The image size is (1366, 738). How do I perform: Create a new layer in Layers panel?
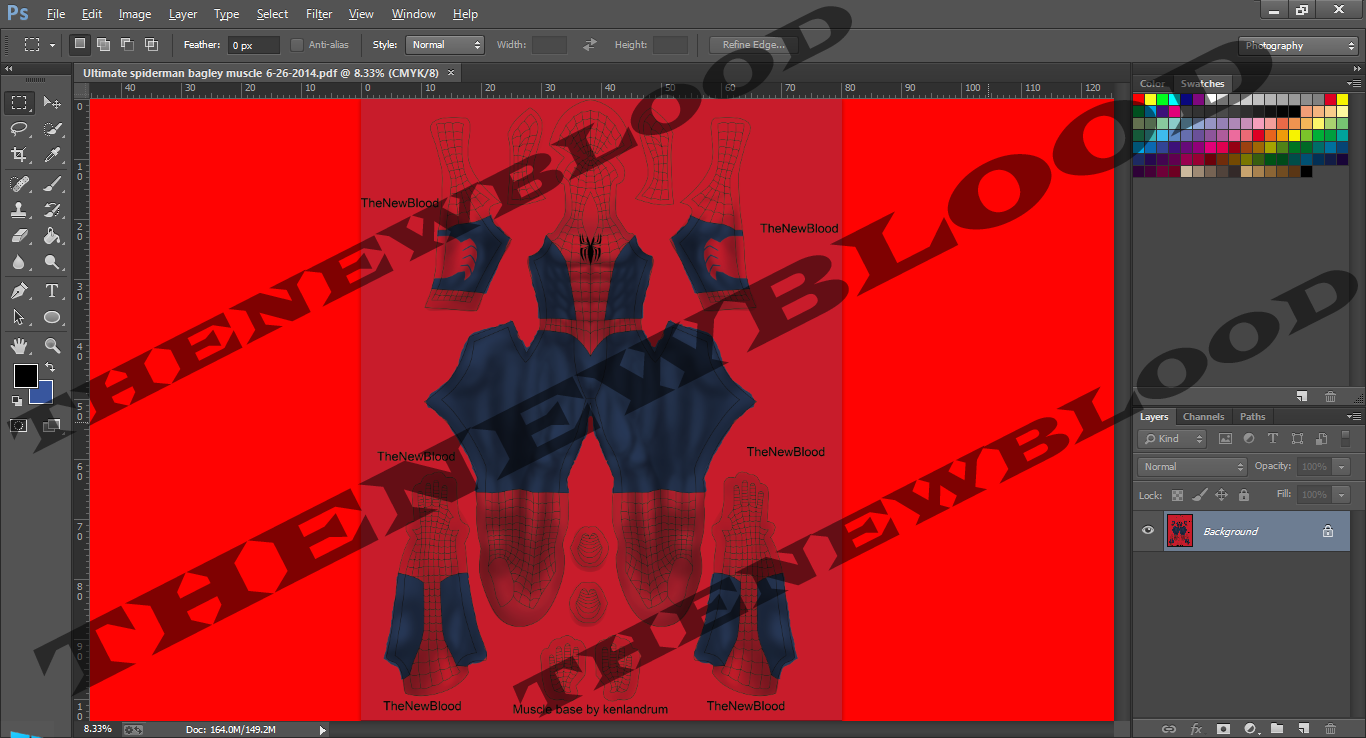click(x=1304, y=729)
